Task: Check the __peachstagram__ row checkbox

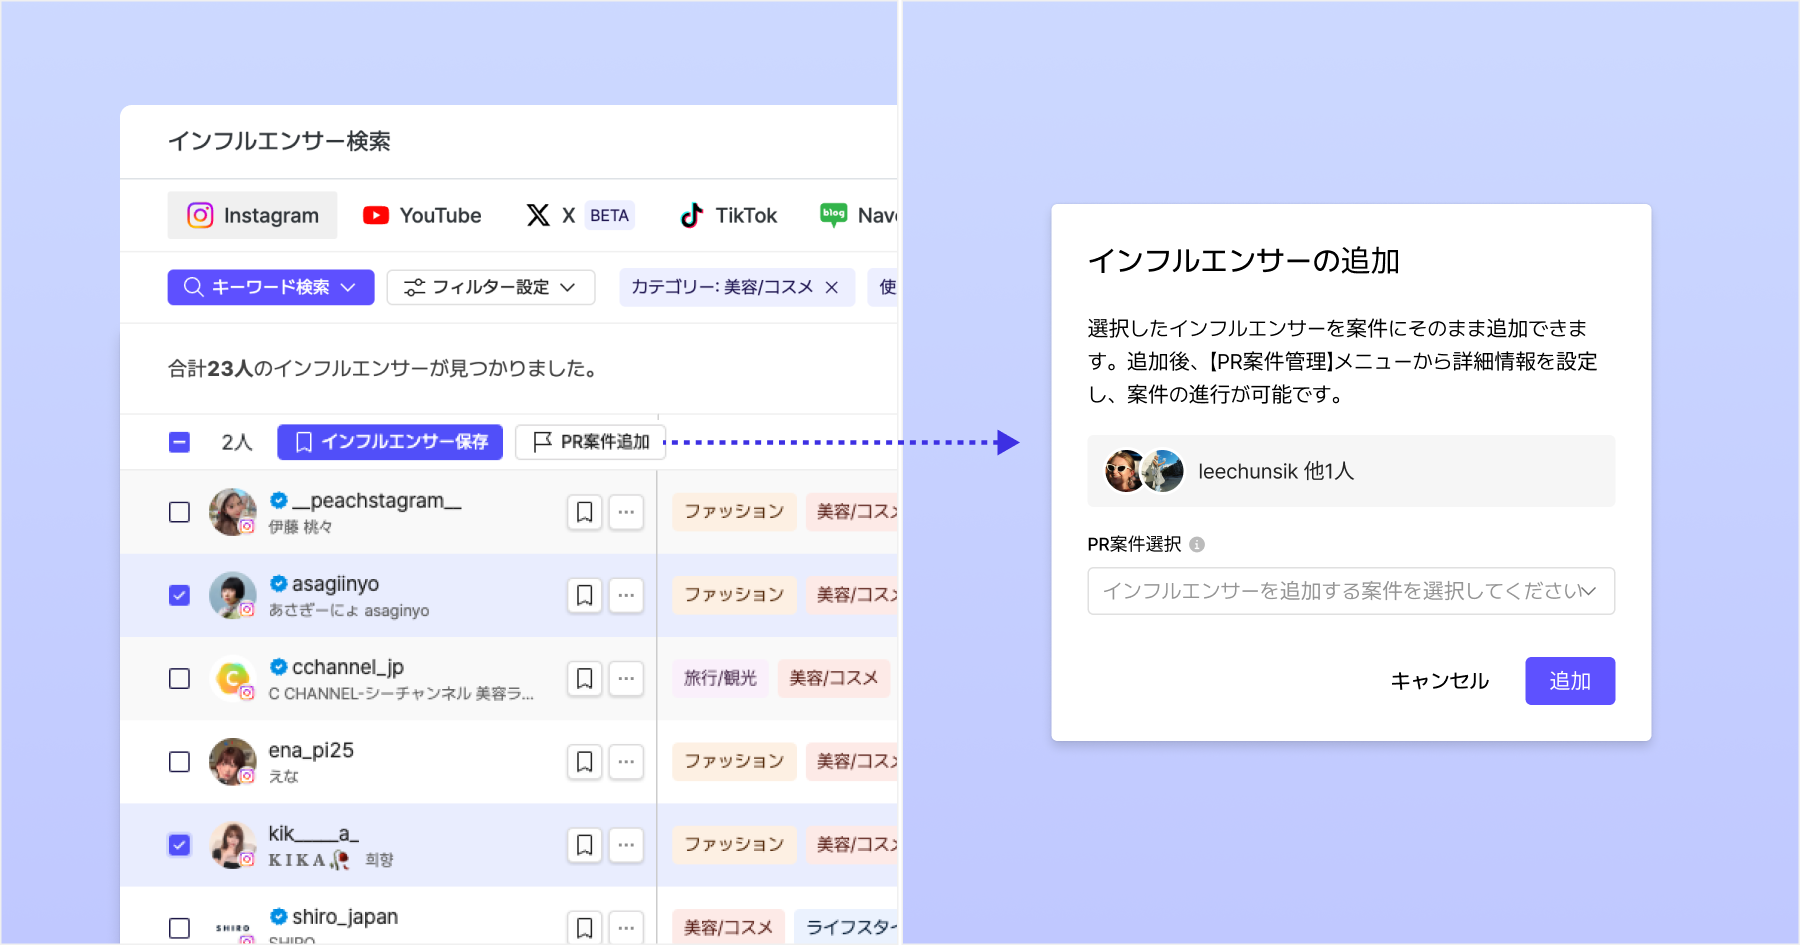Action: pyautogui.click(x=179, y=512)
